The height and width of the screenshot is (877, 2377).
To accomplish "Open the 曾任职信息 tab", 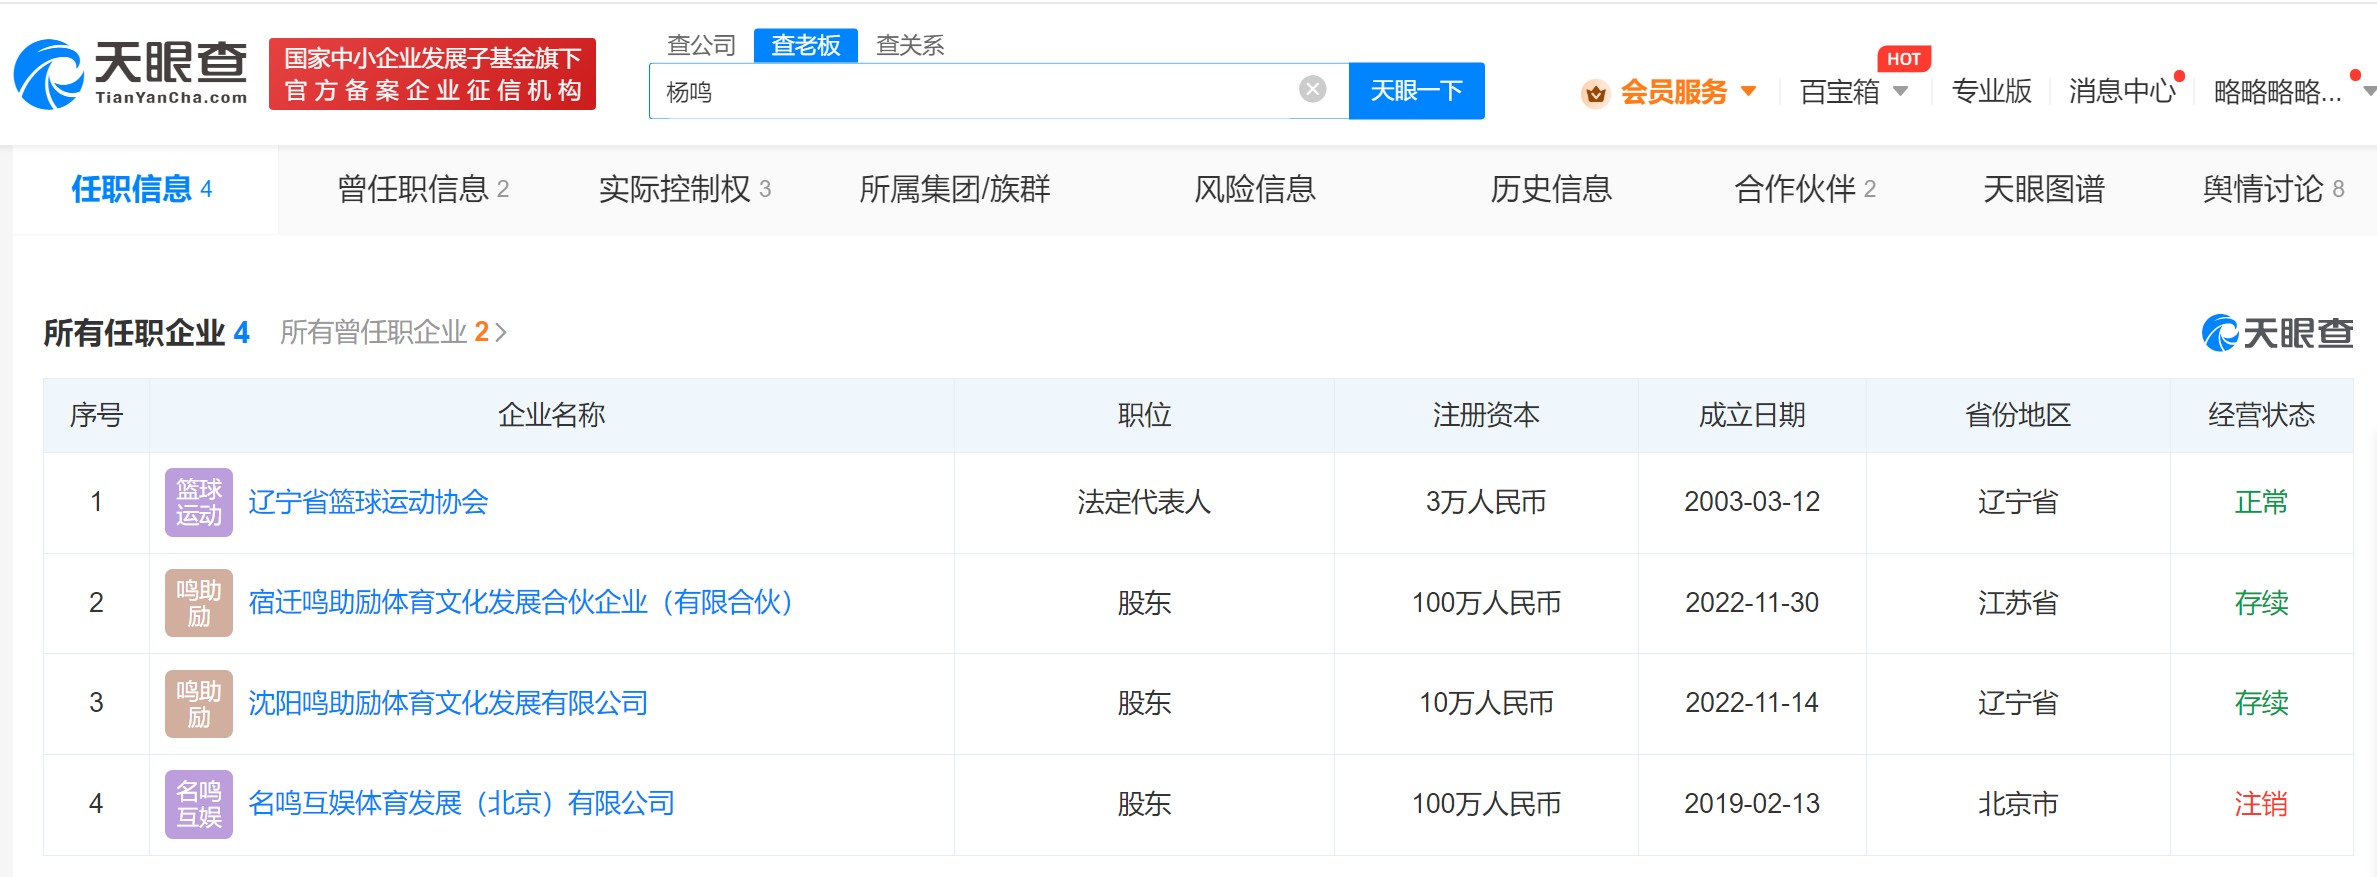I will (423, 189).
